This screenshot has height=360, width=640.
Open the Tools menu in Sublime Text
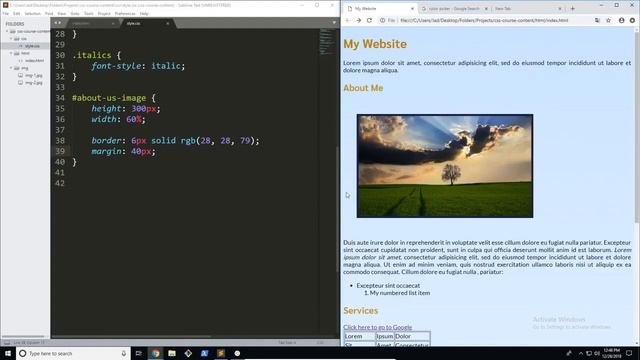(x=89, y=13)
